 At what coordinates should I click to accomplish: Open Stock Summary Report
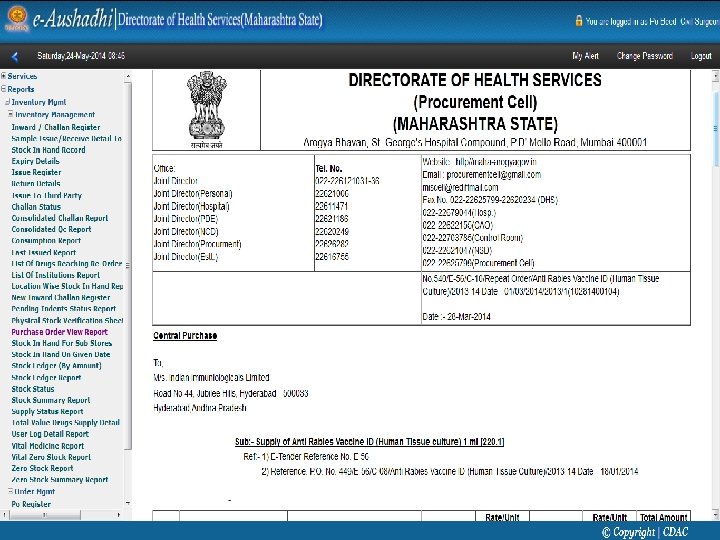(51, 400)
